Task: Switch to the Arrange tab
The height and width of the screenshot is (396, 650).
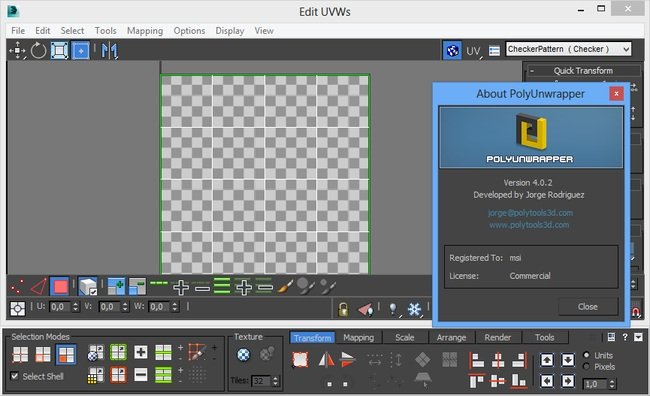Action: click(451, 338)
